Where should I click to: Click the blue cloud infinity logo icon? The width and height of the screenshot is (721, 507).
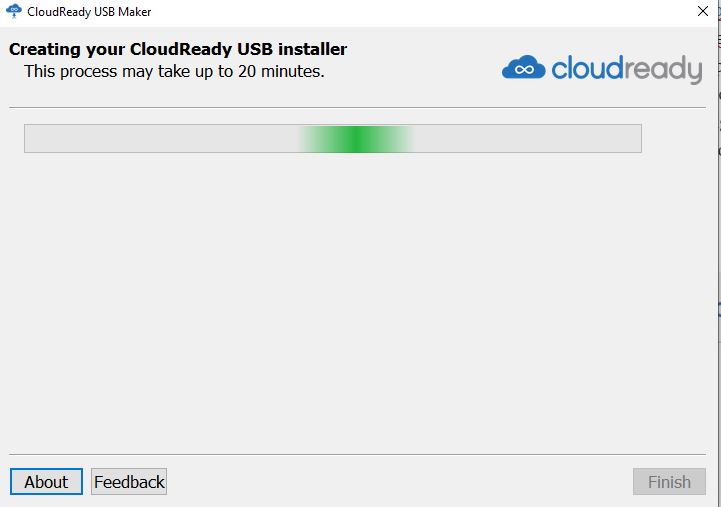click(x=523, y=69)
